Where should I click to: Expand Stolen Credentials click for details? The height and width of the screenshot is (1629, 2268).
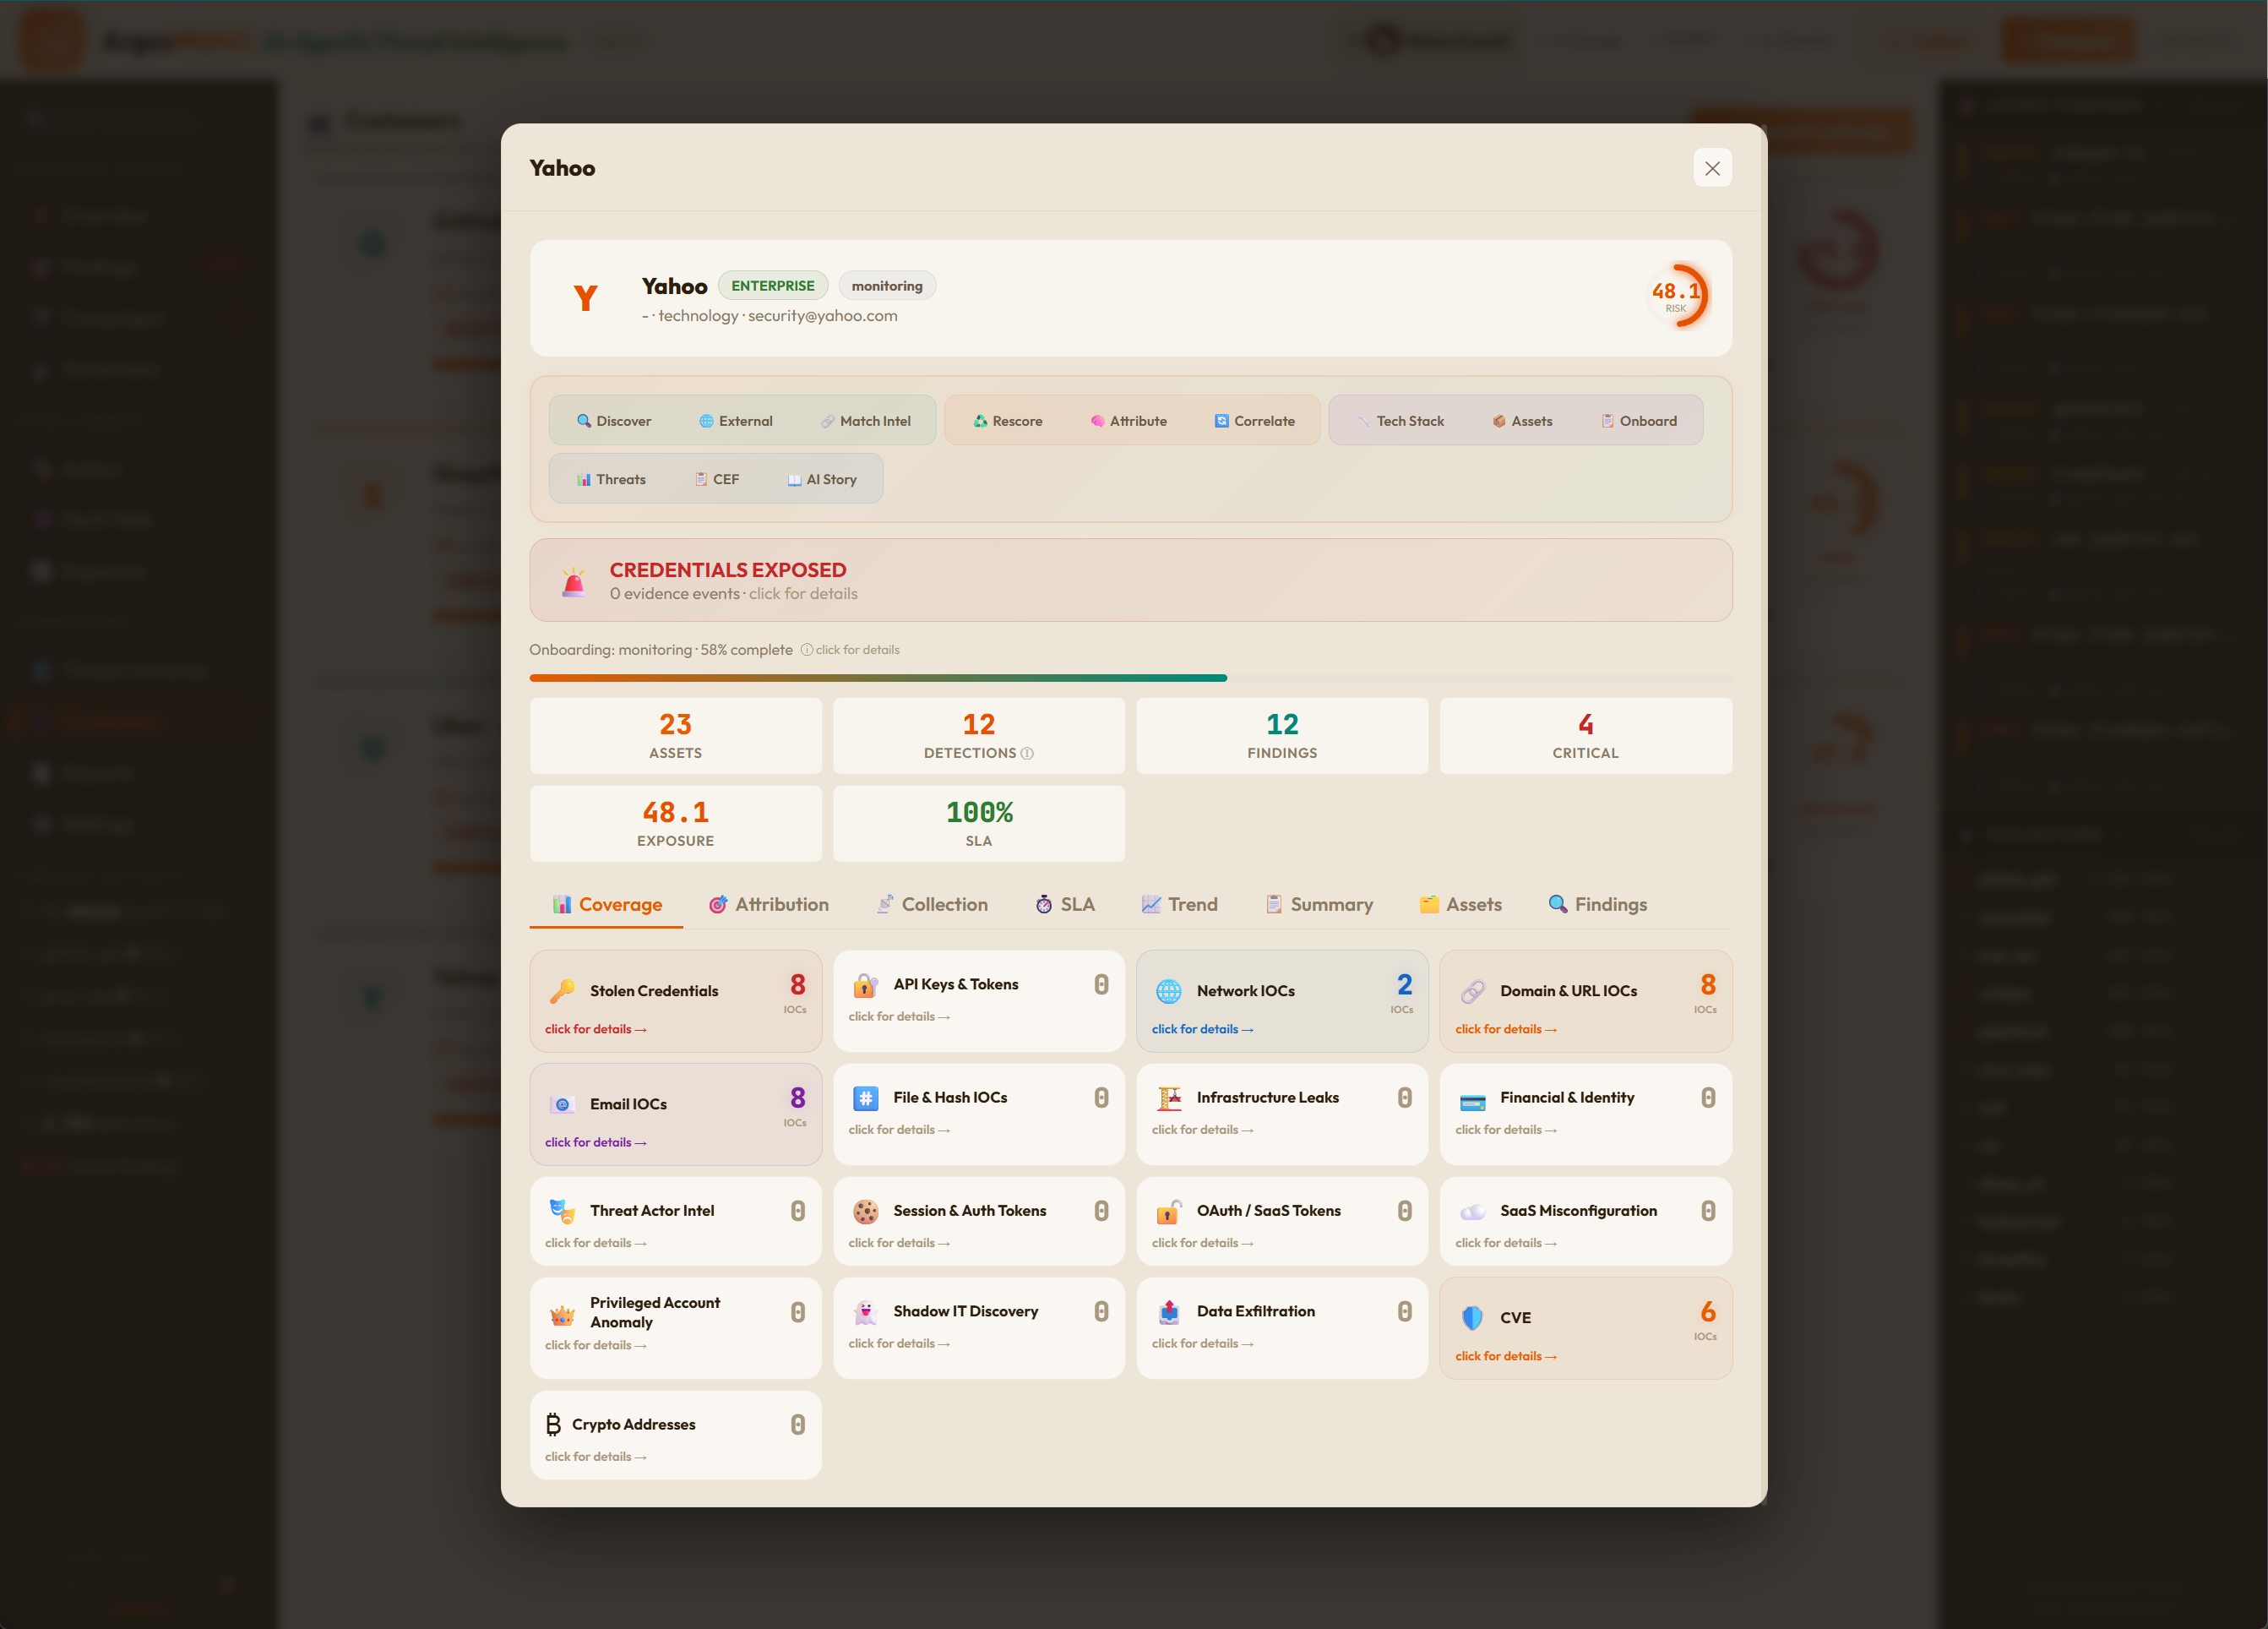pos(595,1029)
